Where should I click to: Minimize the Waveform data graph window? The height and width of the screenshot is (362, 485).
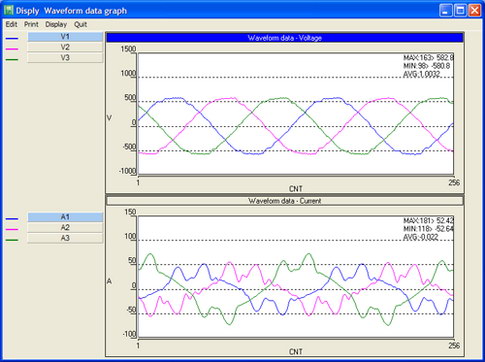pos(446,10)
